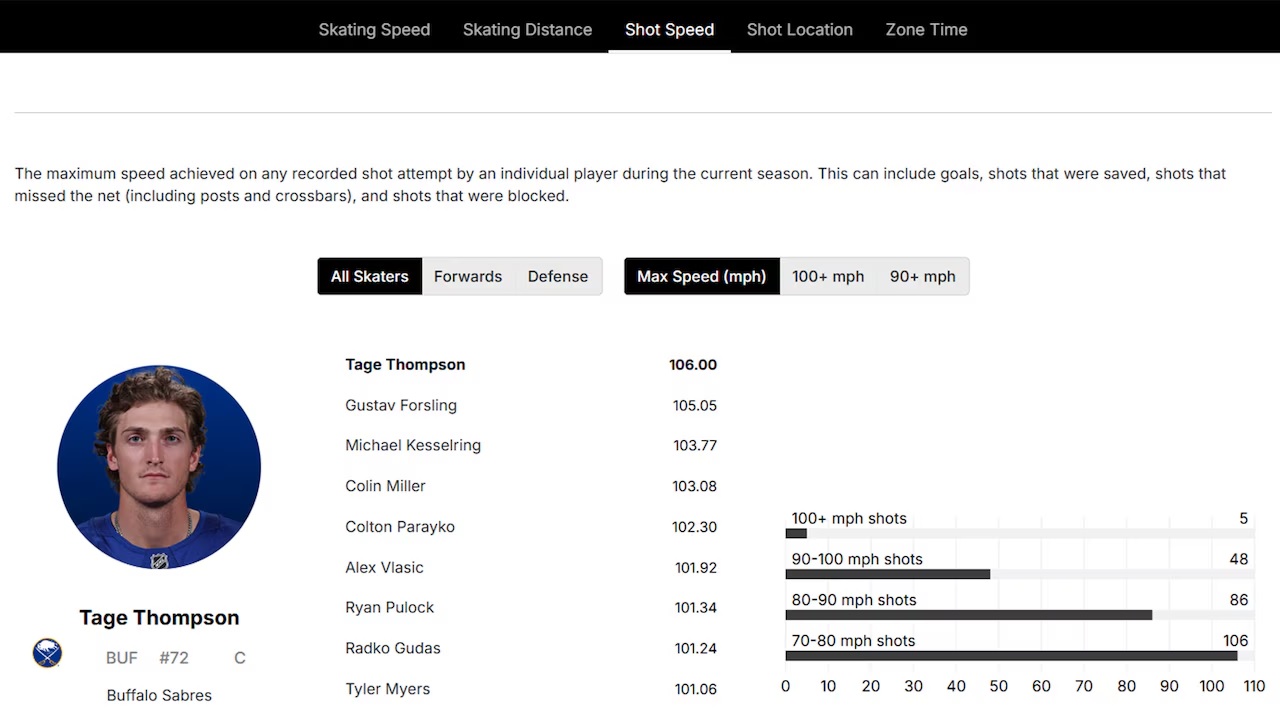Switch to the Skating Distance tab
Screen dimensions: 1280x720
pyautogui.click(x=527, y=29)
